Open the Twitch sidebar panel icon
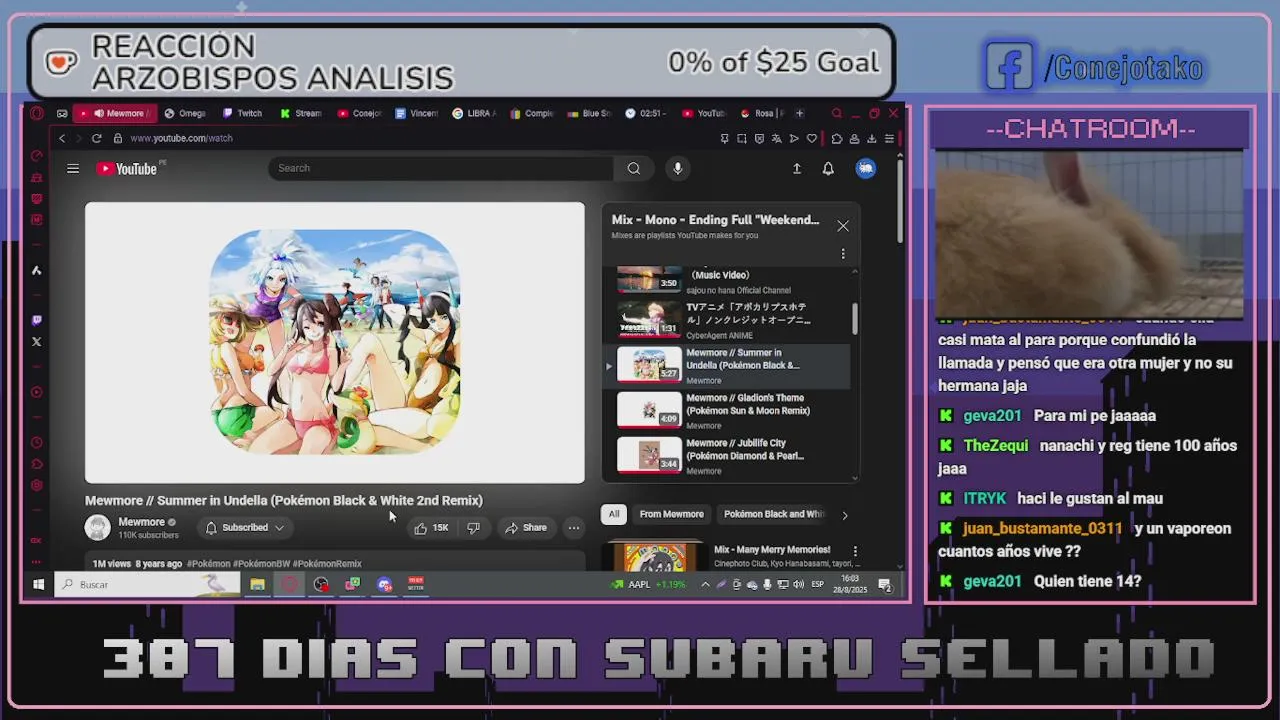The height and width of the screenshot is (720, 1280). pos(37,320)
